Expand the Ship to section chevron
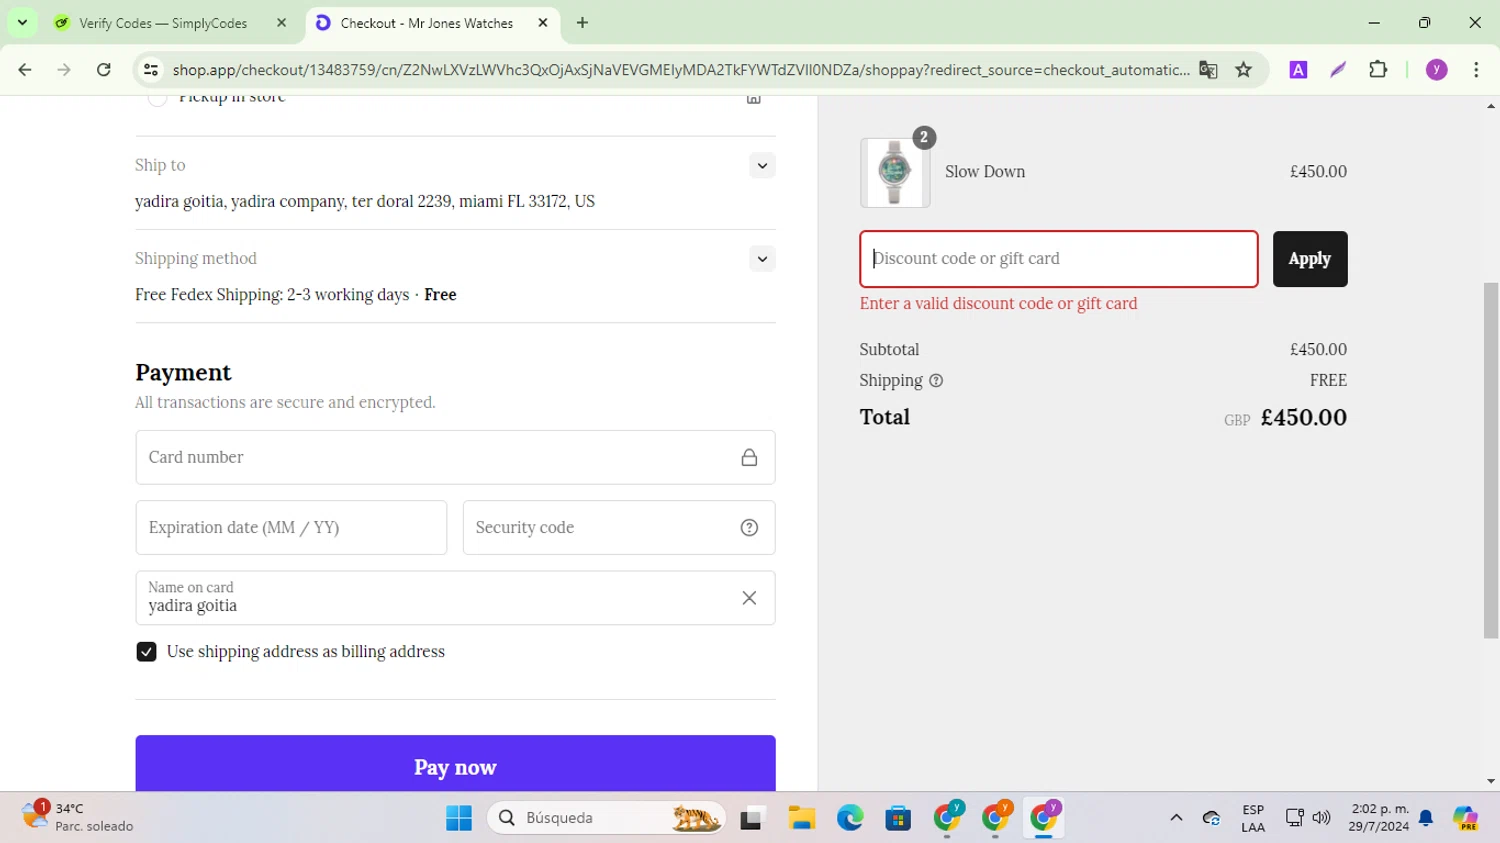Image resolution: width=1500 pixels, height=843 pixels. click(x=762, y=166)
